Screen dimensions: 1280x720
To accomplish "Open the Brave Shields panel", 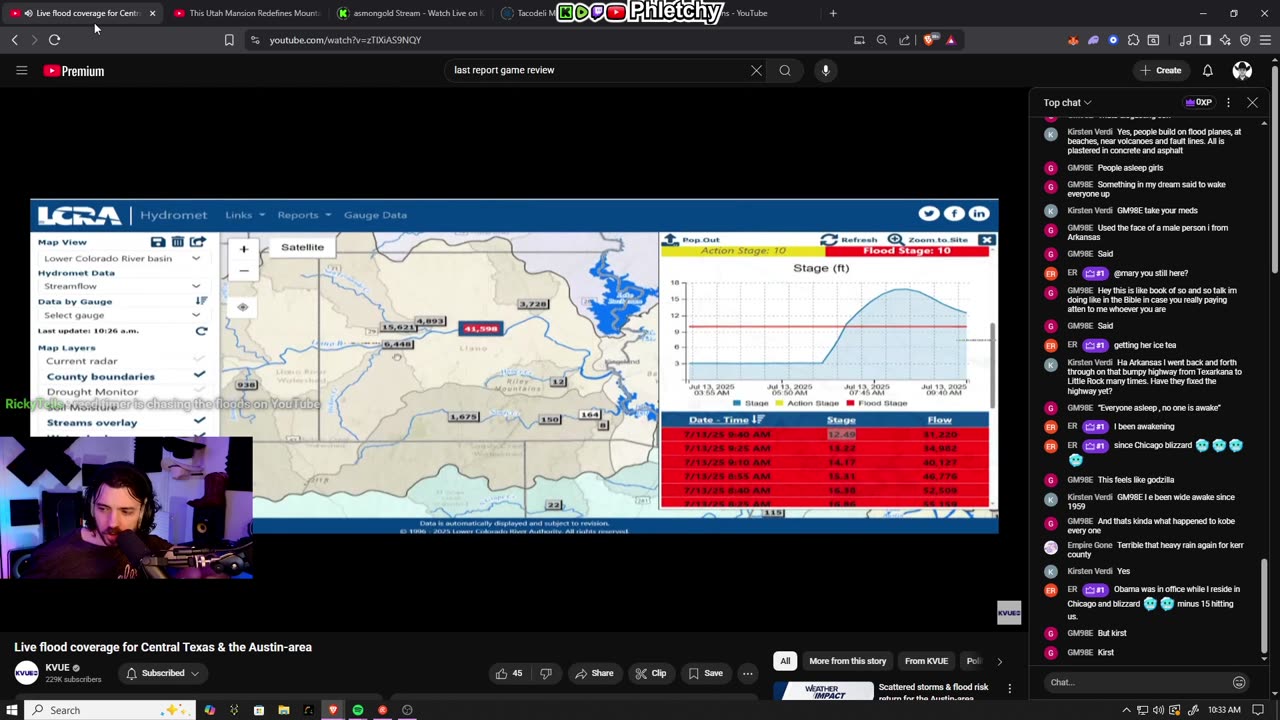I will coord(929,40).
